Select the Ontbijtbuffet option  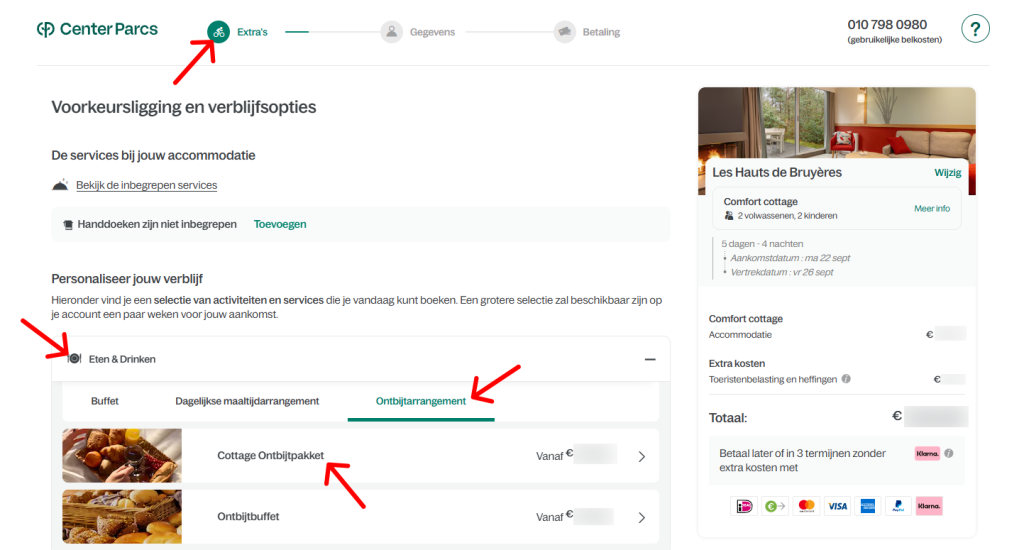360,517
